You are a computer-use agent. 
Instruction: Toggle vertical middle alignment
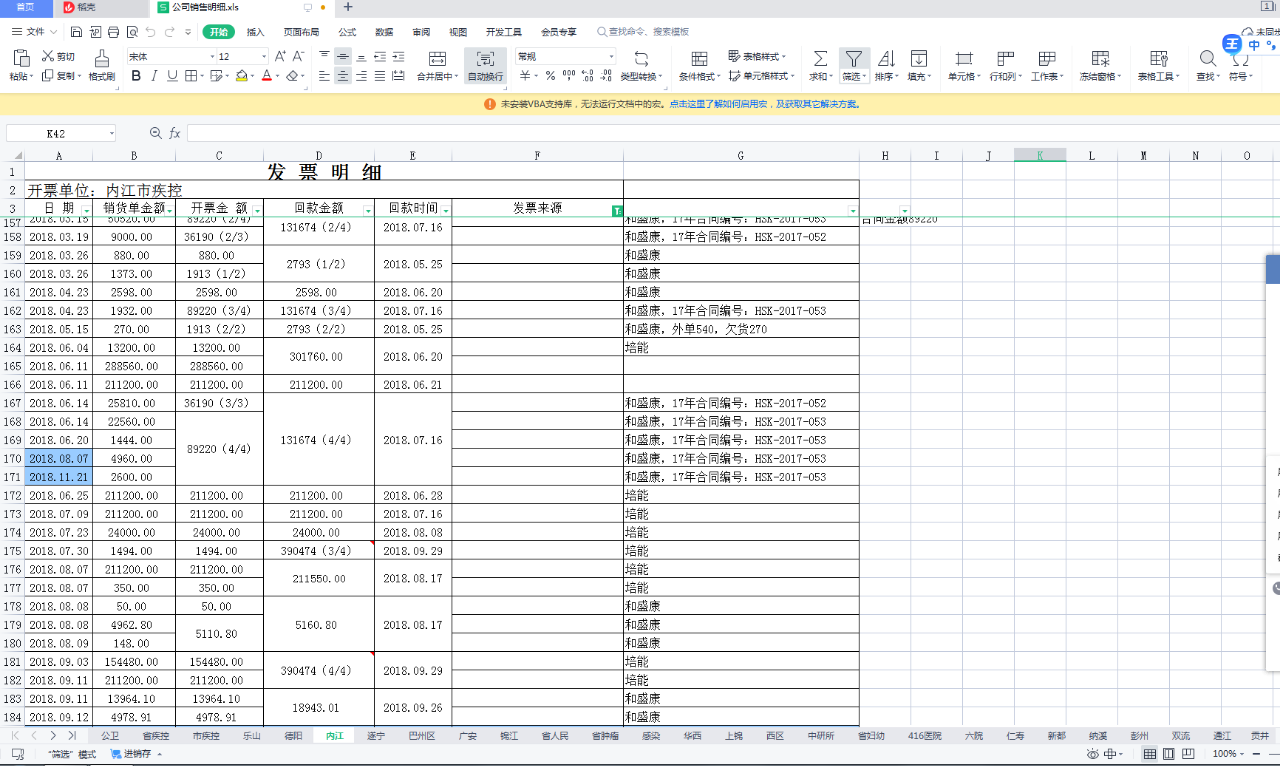pos(343,57)
